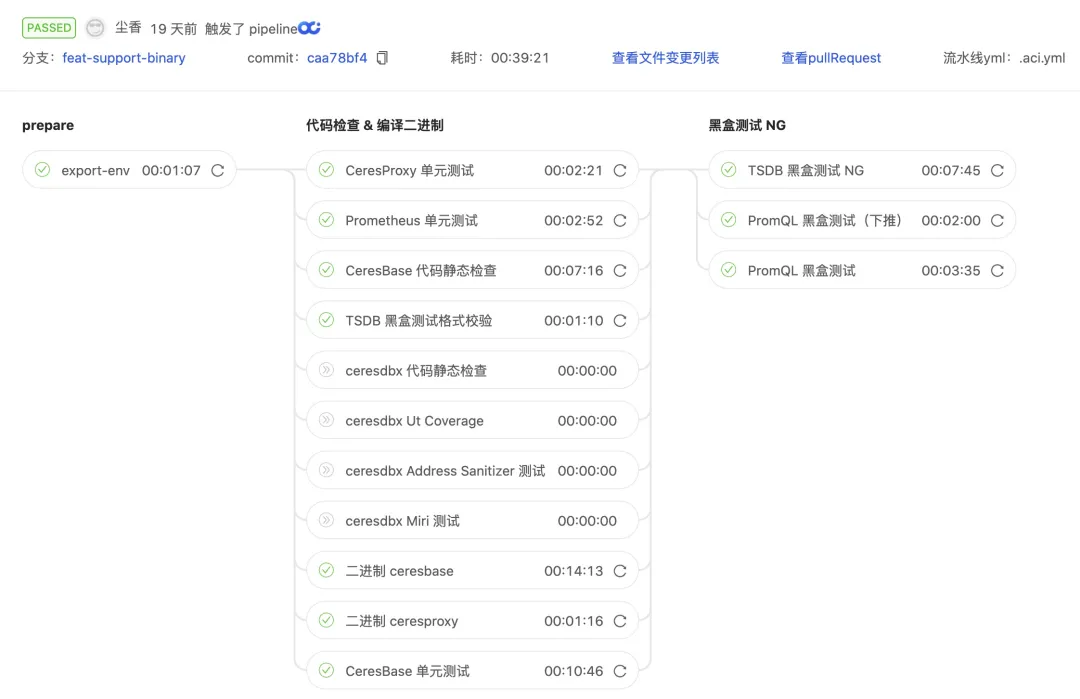The width and height of the screenshot is (1080, 699).
Task: Open branch feat-support-binary link
Action: [124, 58]
